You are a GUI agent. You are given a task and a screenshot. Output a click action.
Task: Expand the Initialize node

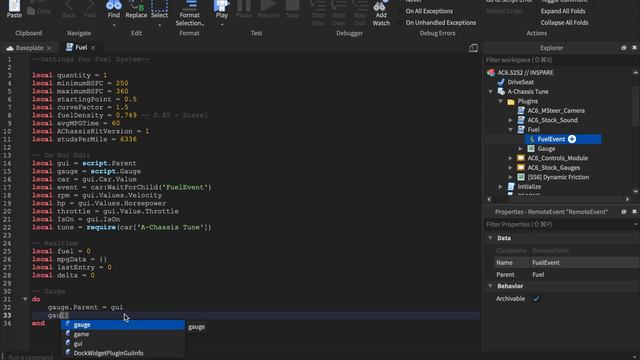(500, 187)
